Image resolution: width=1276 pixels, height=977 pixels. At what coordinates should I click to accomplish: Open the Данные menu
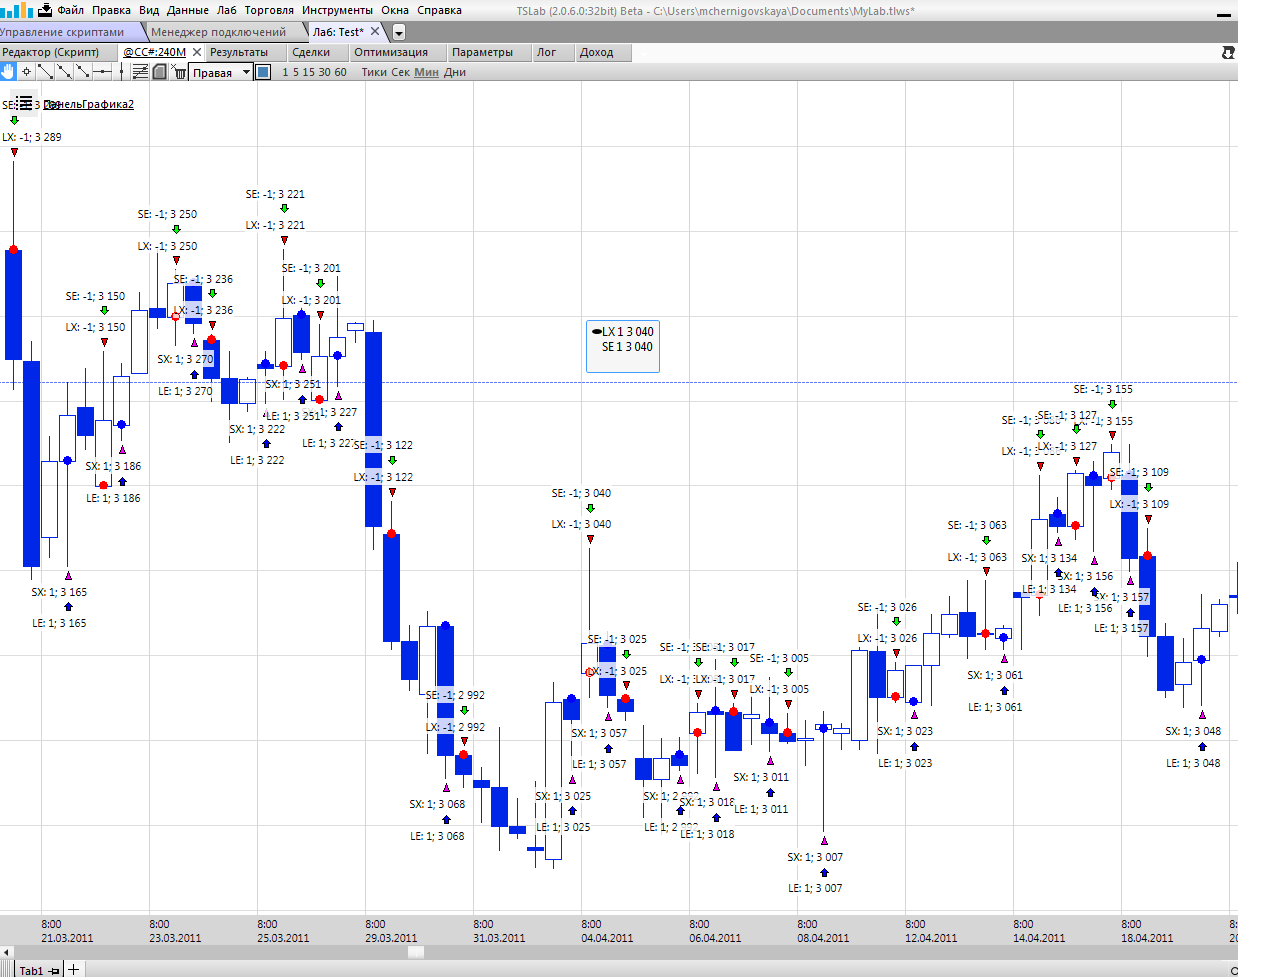tap(188, 10)
